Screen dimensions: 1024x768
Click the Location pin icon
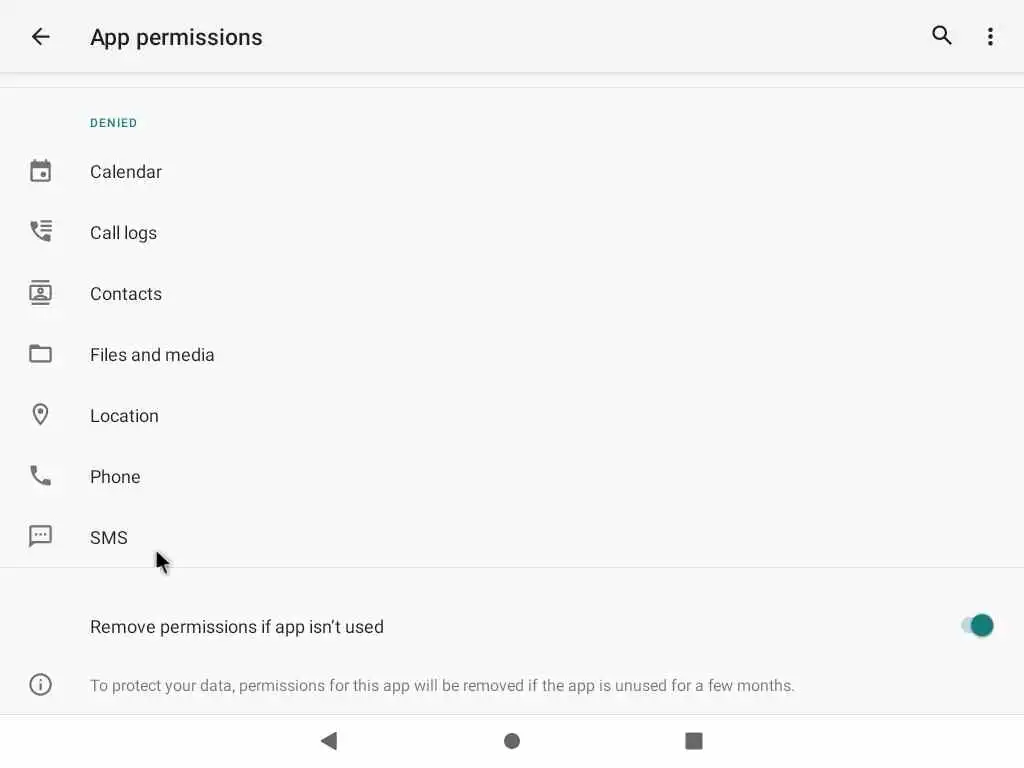pyautogui.click(x=40, y=415)
